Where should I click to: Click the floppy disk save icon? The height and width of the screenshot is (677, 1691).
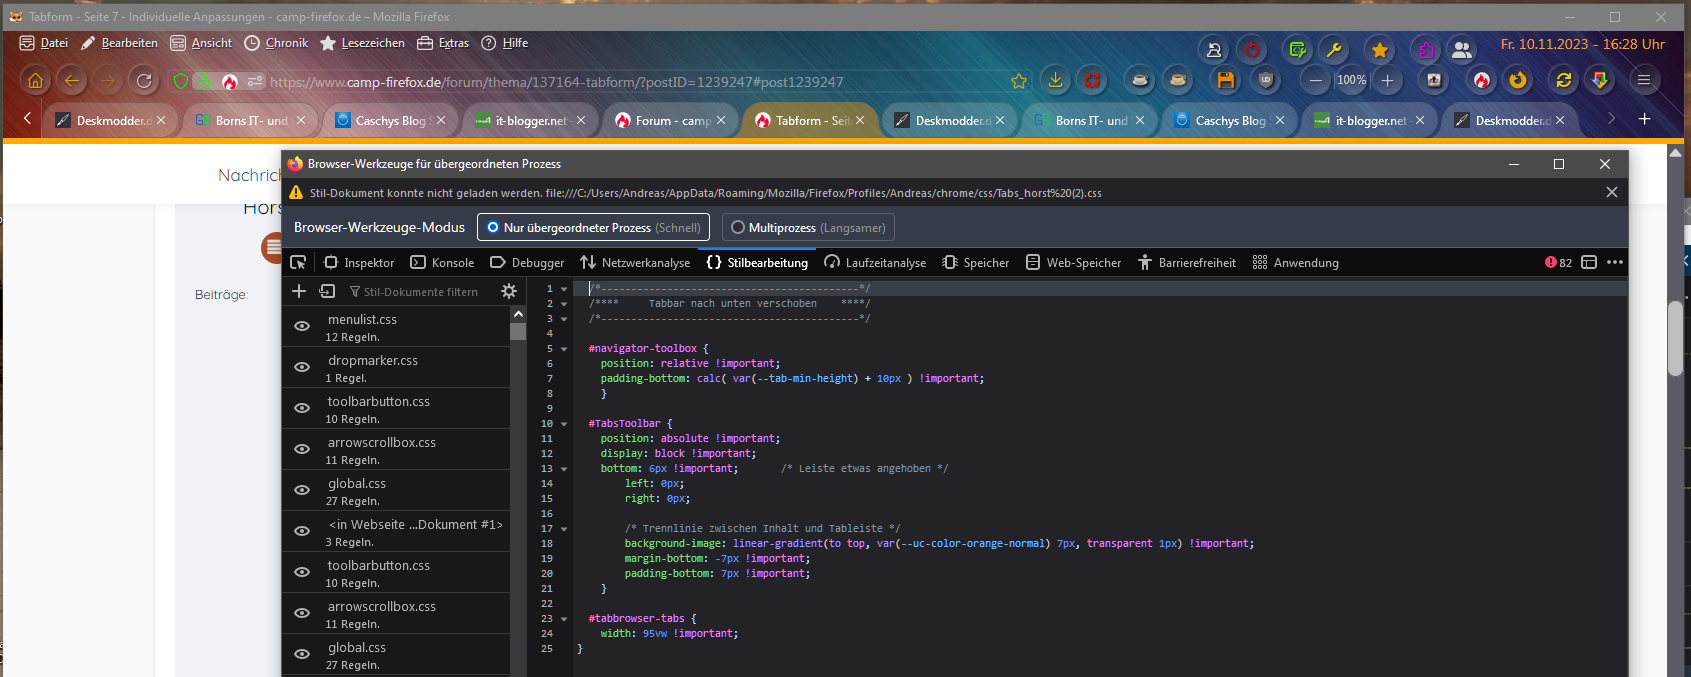(x=1226, y=81)
